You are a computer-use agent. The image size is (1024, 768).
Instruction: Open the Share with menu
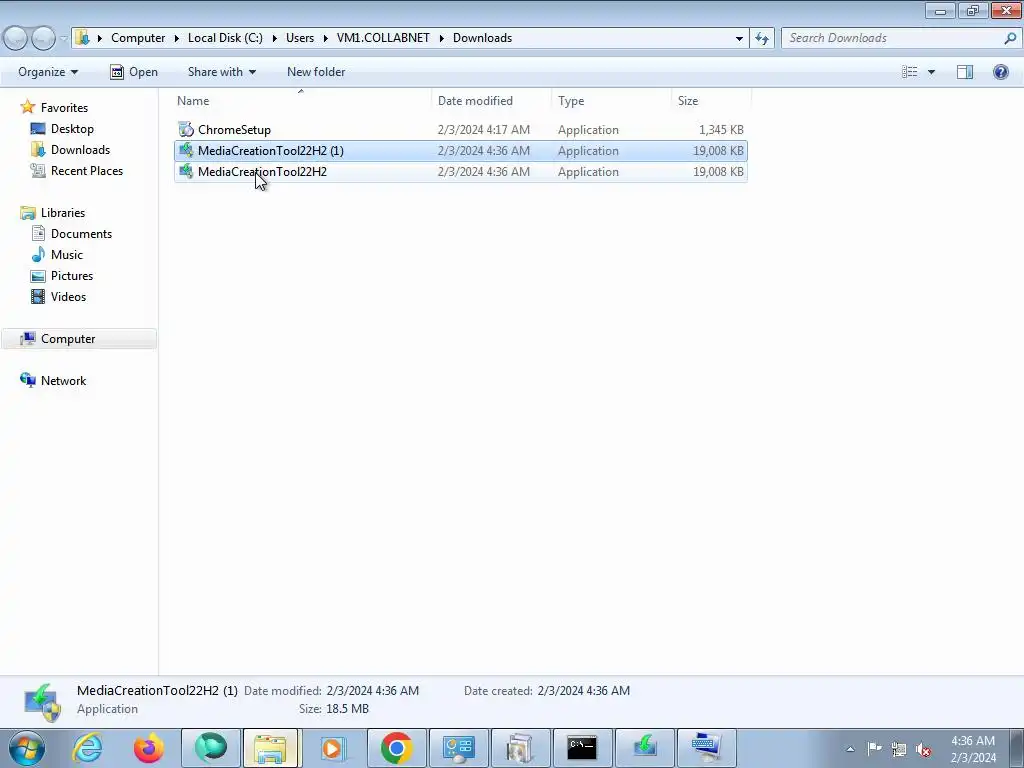click(221, 72)
